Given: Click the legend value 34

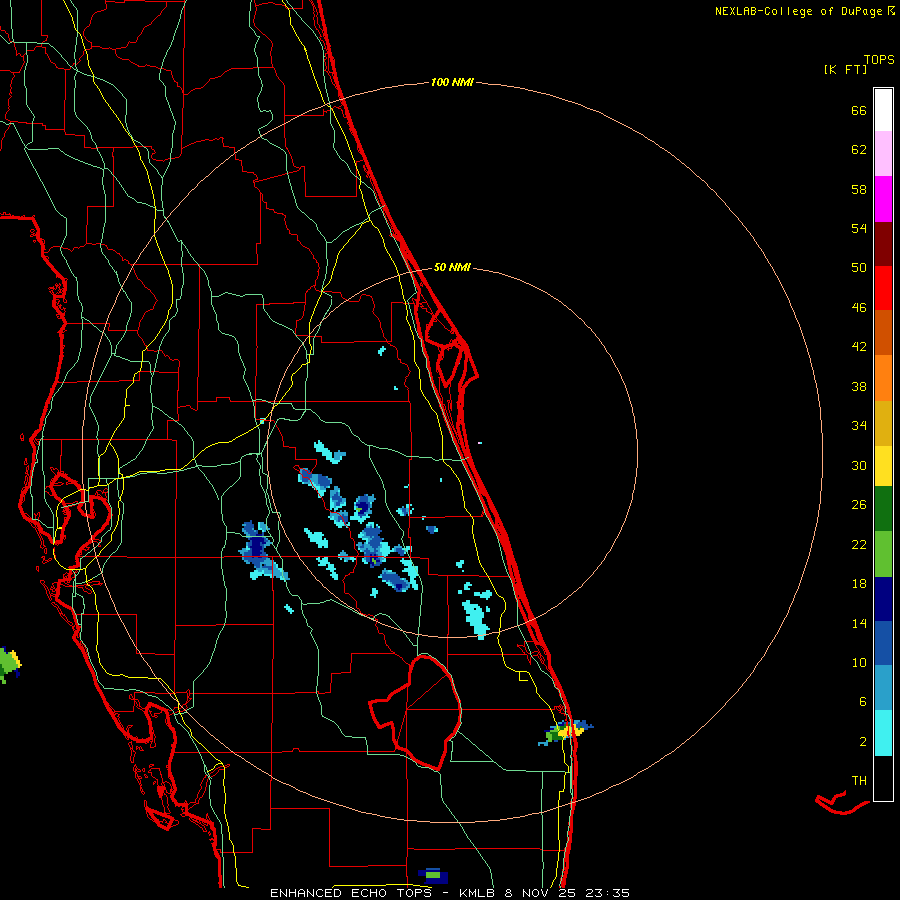Looking at the screenshot, I should click(x=859, y=426).
